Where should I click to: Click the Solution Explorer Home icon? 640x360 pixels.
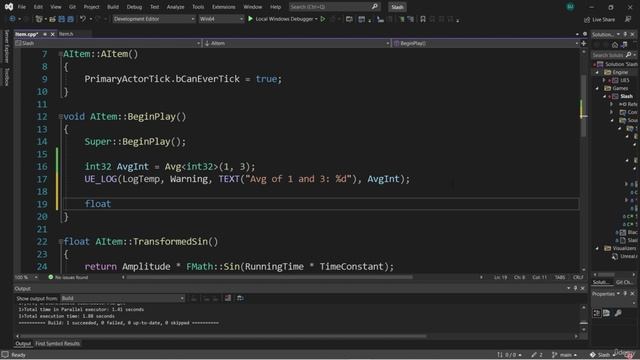coord(615,45)
